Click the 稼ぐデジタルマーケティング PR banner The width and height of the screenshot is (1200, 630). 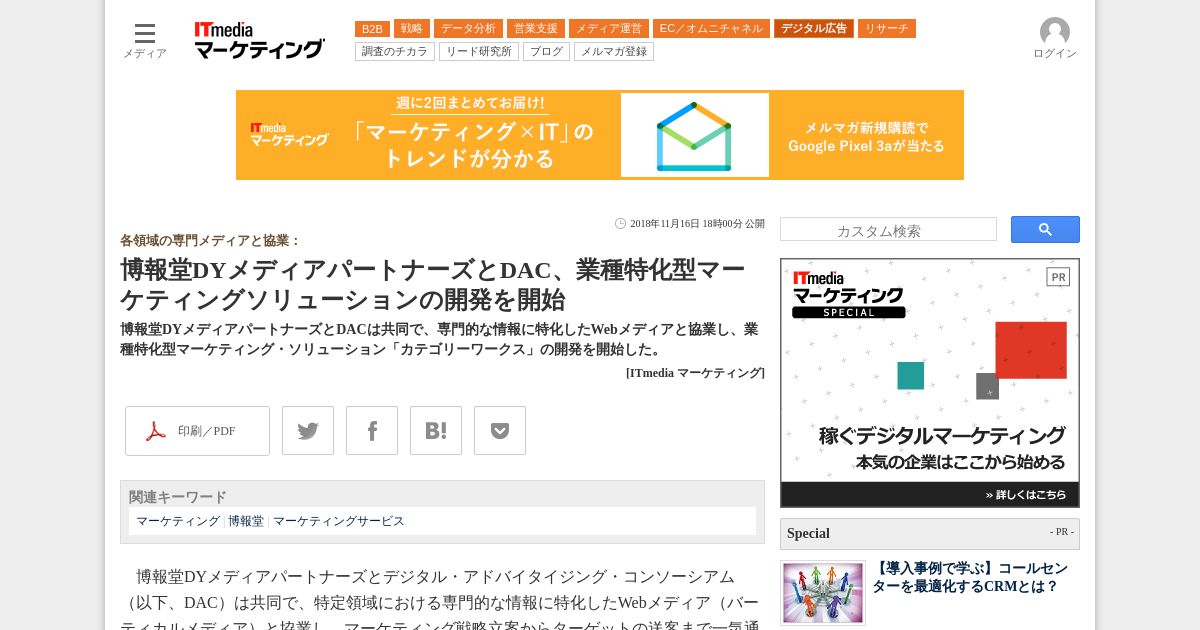930,383
